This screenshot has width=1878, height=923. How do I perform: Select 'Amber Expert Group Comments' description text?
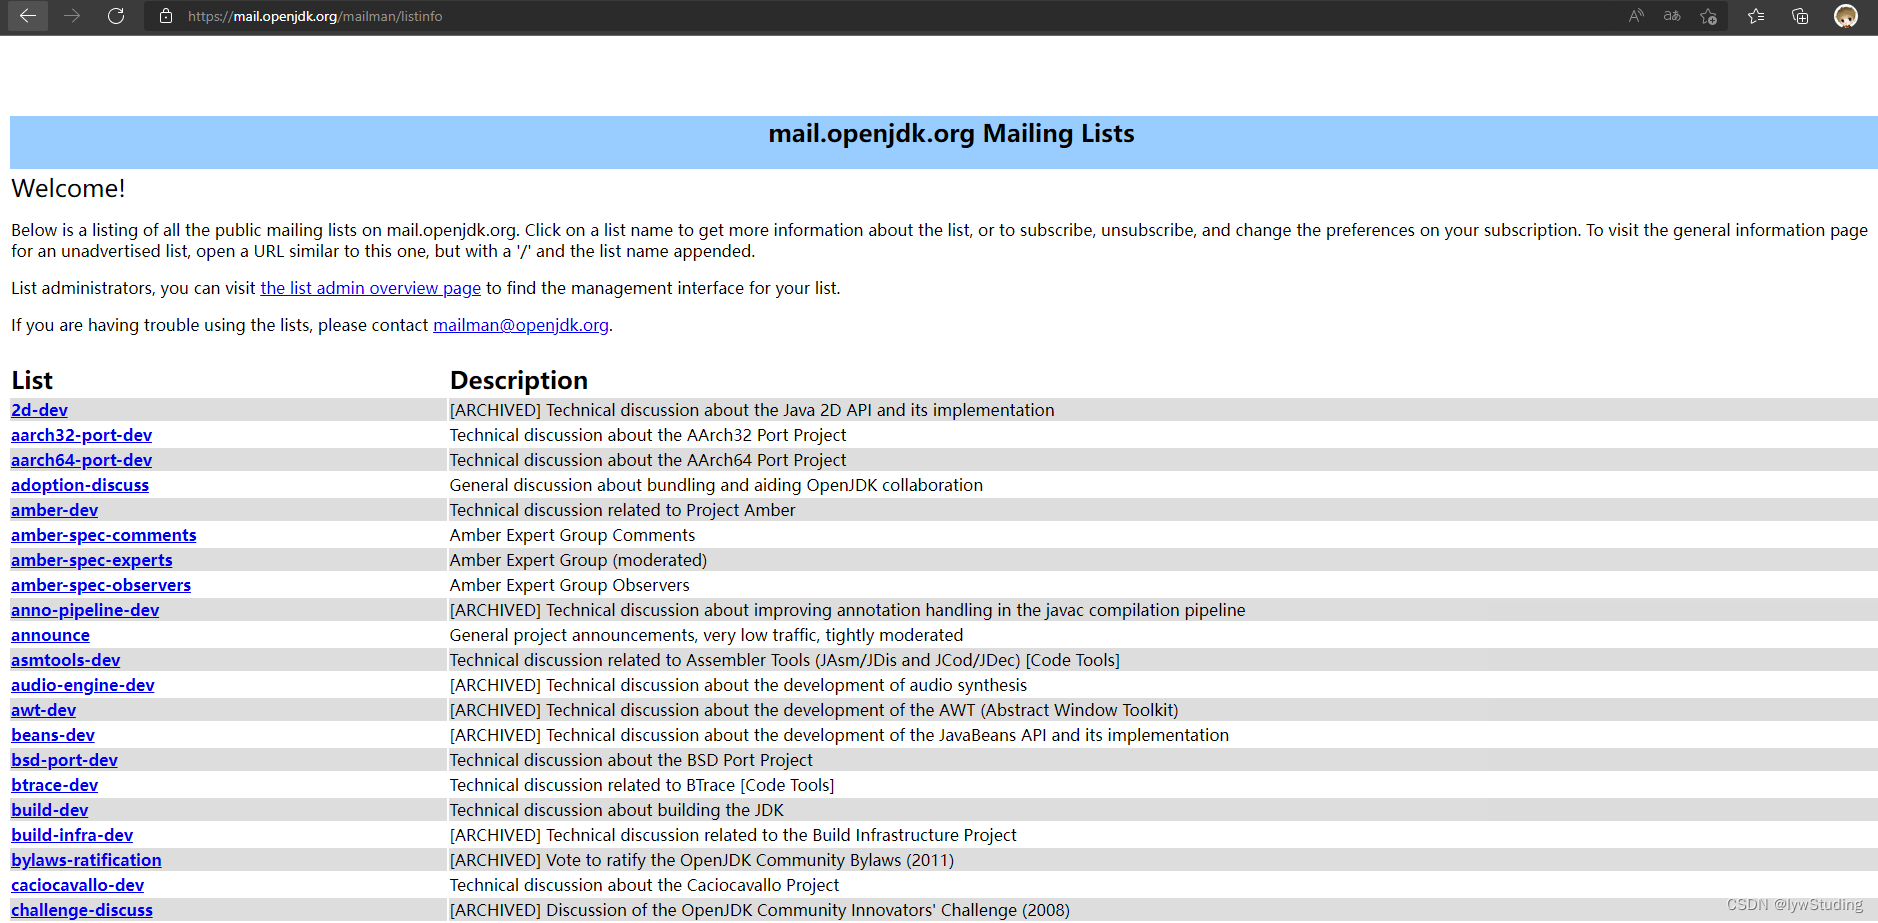[x=572, y=535]
